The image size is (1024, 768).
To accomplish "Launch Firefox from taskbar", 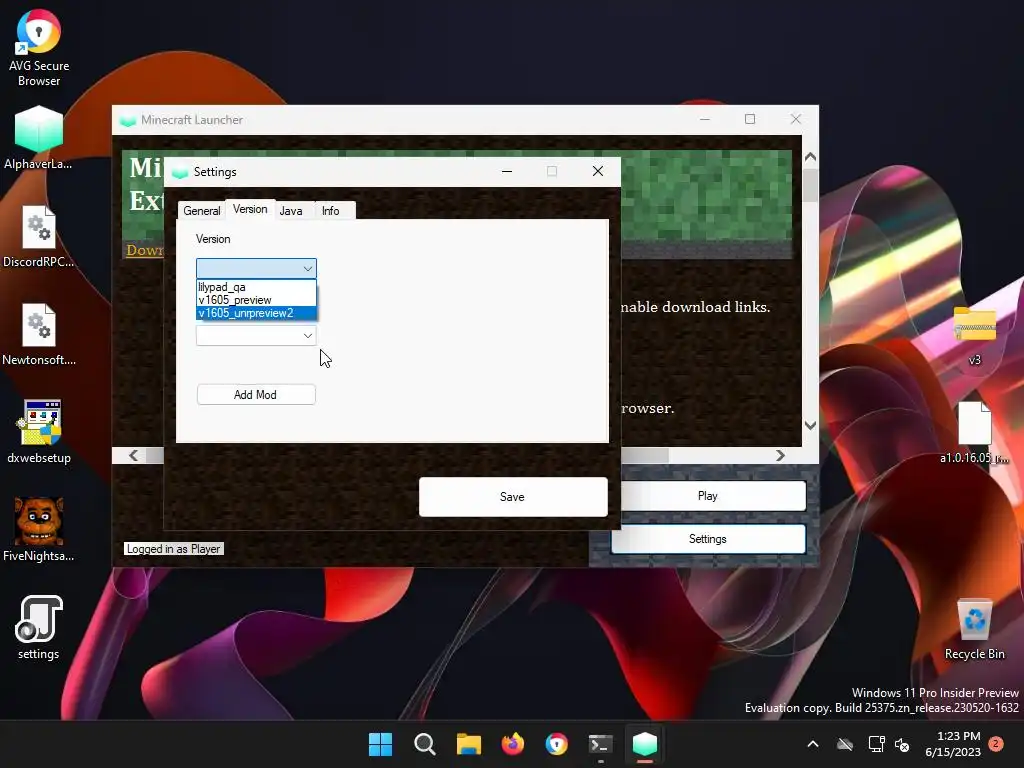I will coord(513,744).
